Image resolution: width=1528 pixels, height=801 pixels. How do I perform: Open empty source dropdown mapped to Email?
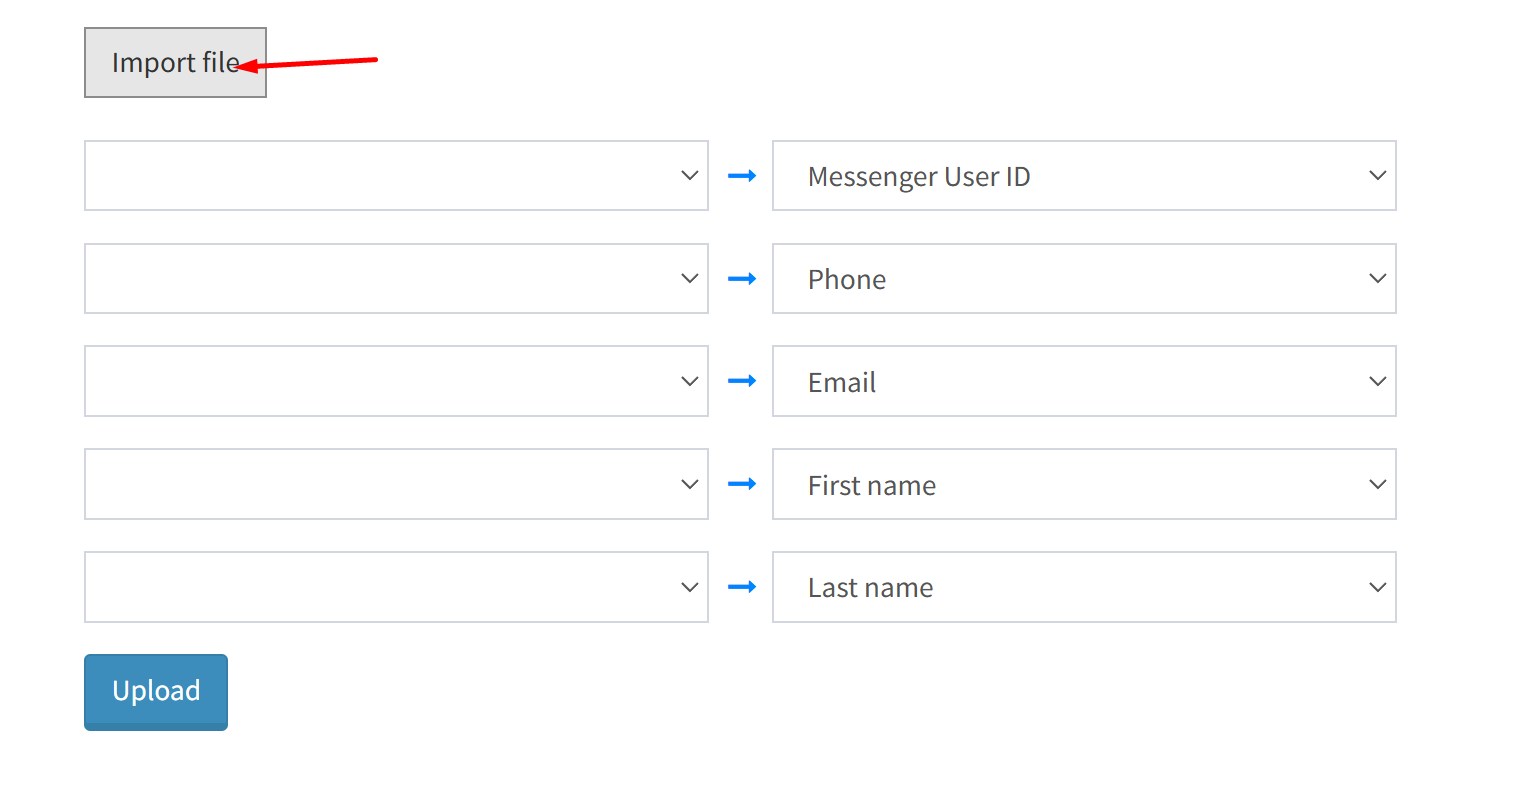pyautogui.click(x=396, y=381)
